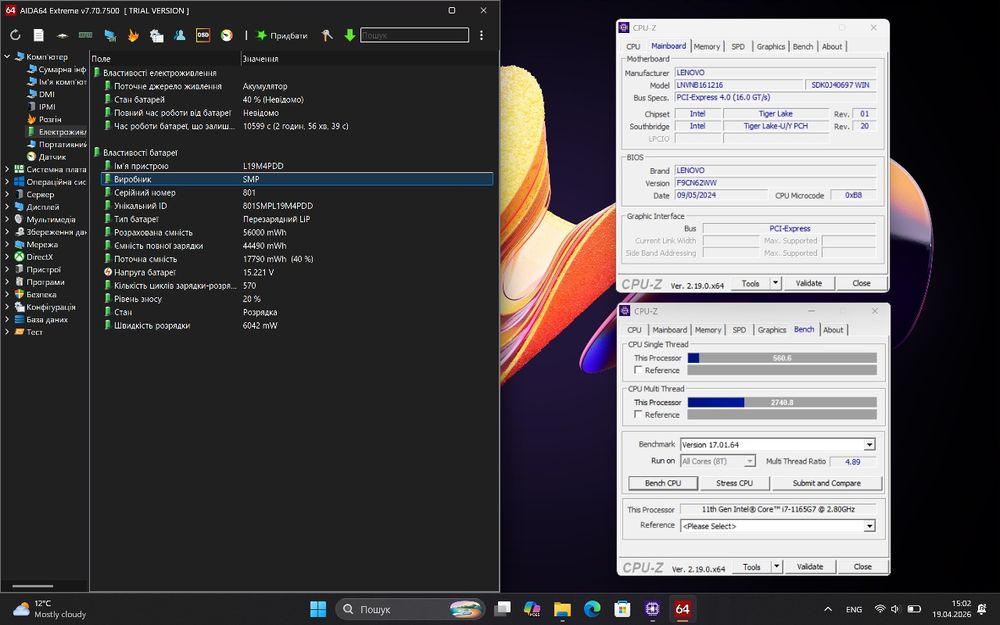The image size is (1000, 625).
Task: Open Task View from the taskbar
Action: click(503, 609)
